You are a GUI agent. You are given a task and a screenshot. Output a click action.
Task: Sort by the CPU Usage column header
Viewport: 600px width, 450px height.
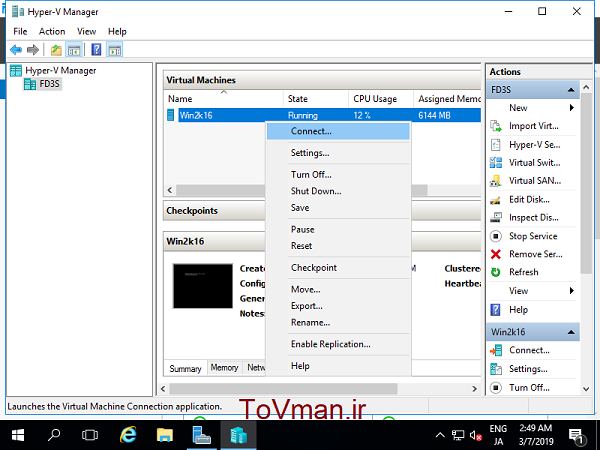(x=381, y=99)
